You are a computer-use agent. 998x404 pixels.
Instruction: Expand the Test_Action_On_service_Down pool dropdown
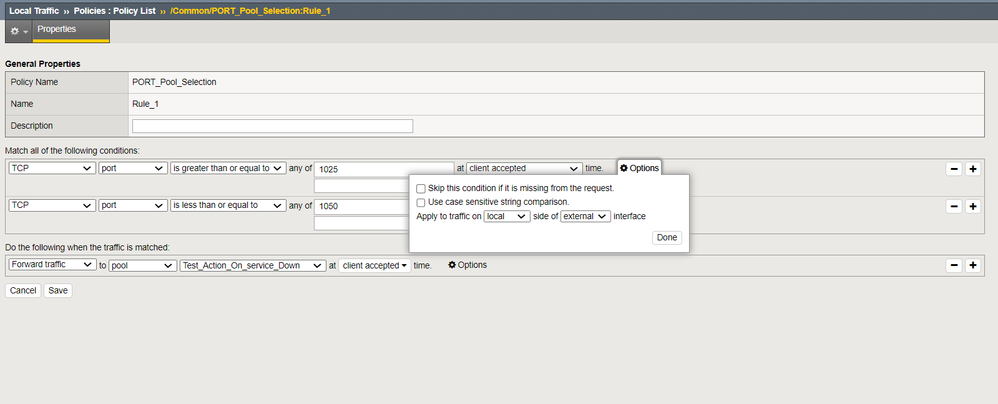point(251,266)
